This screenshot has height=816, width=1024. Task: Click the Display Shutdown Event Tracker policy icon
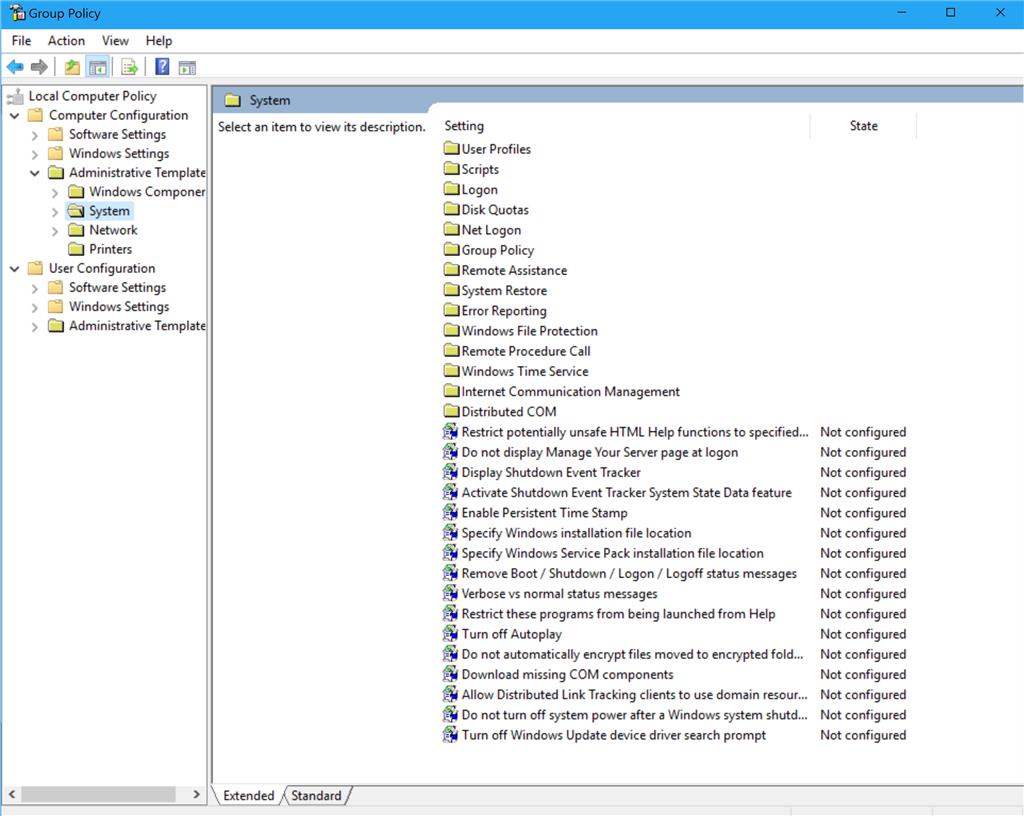(451, 471)
